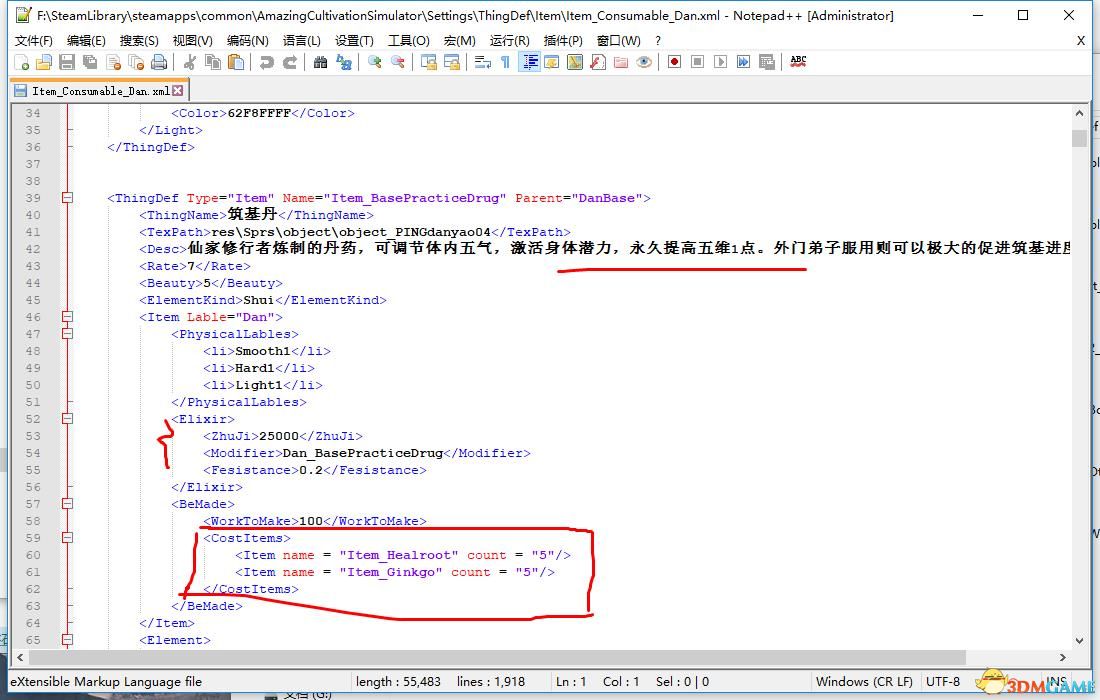This screenshot has width=1100, height=700.
Task: Collapse the Elixir block fold marker
Action: tap(67, 419)
